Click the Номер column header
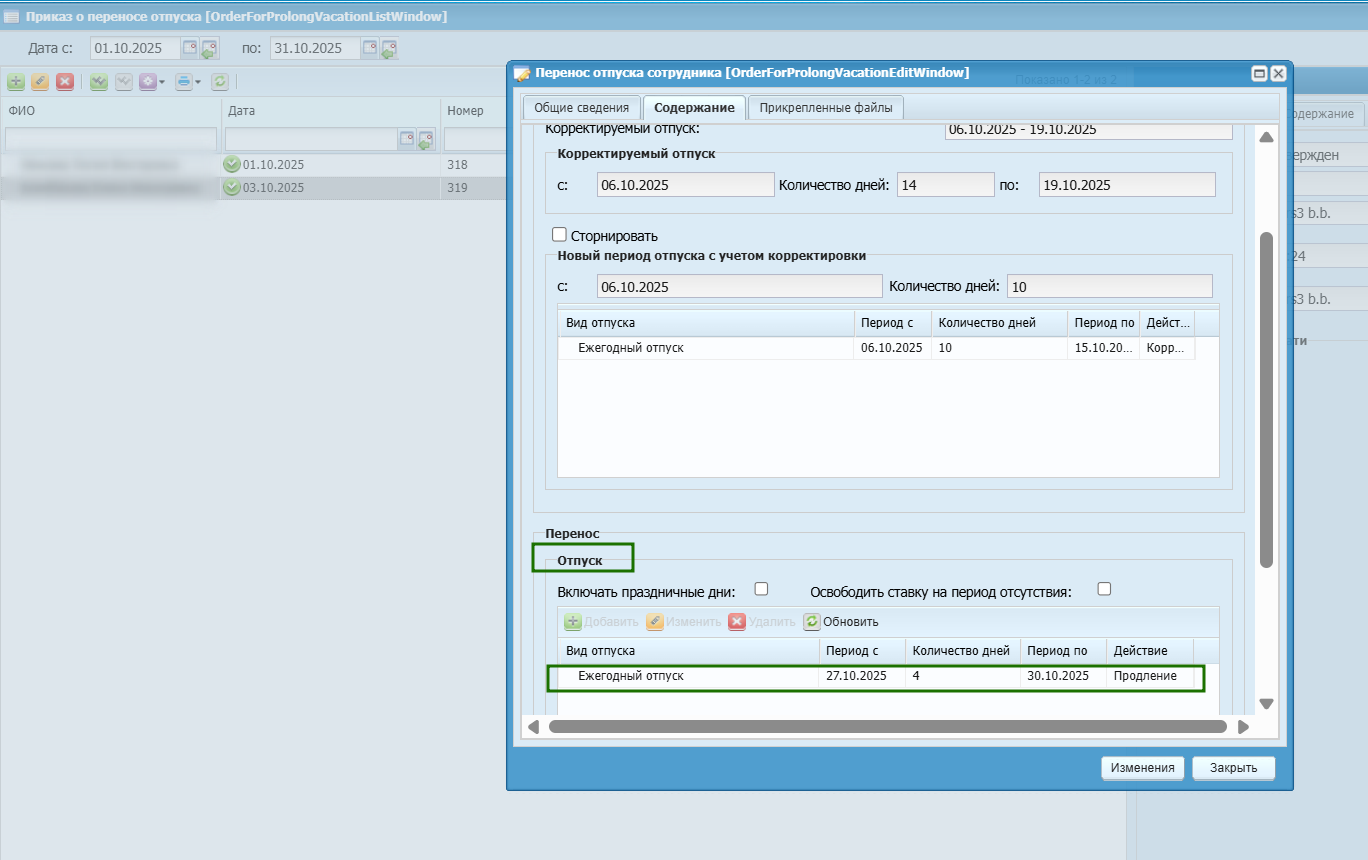Viewport: 1368px width, 860px height. click(475, 111)
